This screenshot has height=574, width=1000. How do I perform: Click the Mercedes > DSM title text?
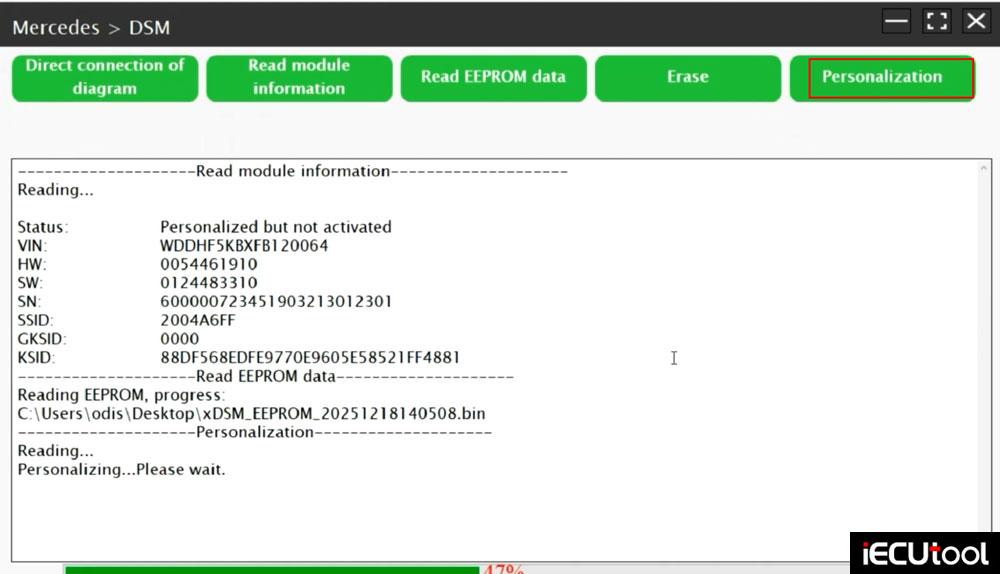click(x=91, y=28)
